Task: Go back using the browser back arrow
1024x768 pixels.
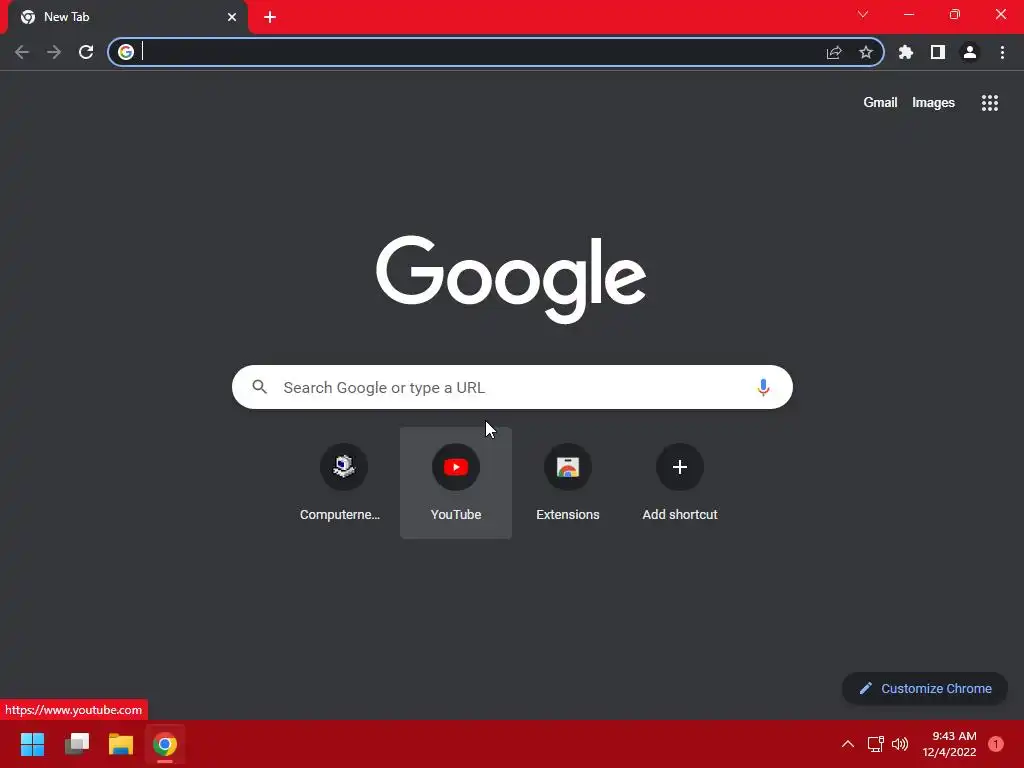Action: coord(22,52)
